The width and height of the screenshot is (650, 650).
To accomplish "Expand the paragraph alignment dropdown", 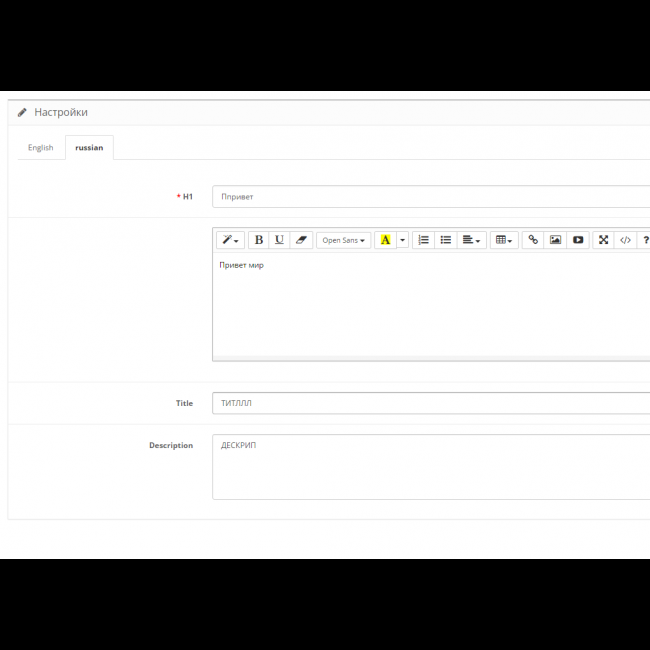I will (472, 240).
